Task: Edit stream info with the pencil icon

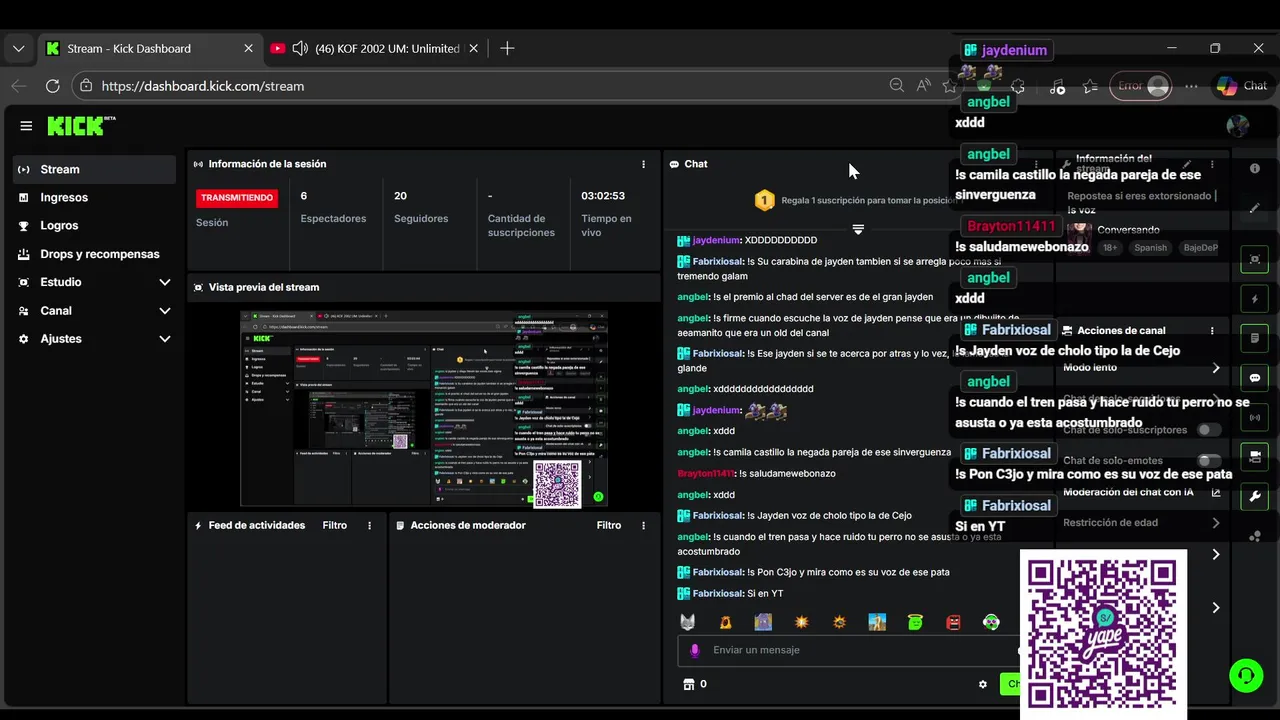Action: [1187, 164]
